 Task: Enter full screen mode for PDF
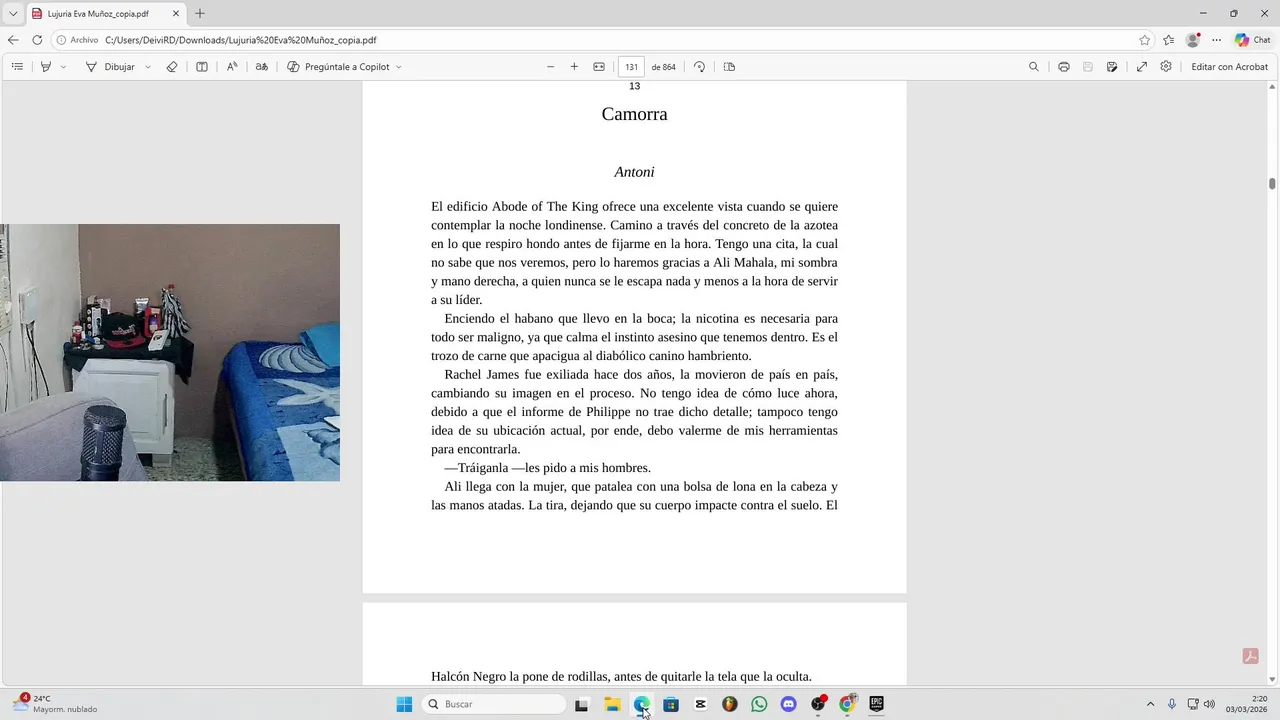(1142, 67)
